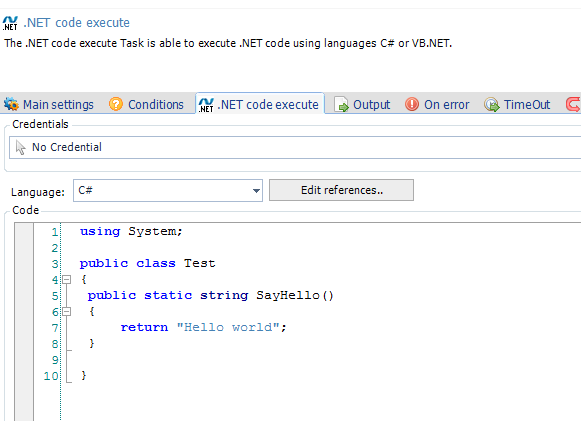Click the .NET logo beside the page title
Screen dimensions: 581x421
tap(10, 23)
